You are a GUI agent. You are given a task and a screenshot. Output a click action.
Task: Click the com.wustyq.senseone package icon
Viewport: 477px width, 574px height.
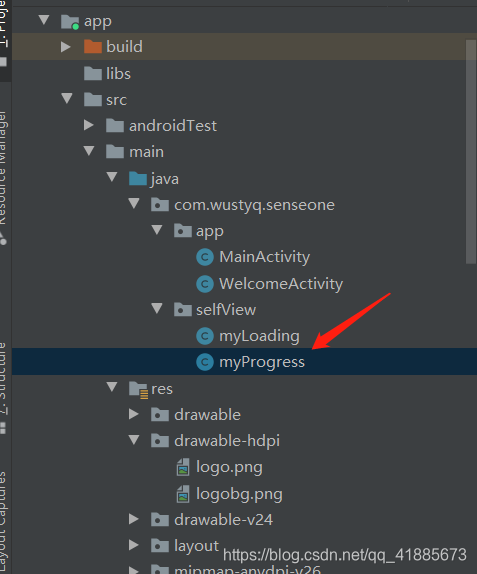(160, 204)
